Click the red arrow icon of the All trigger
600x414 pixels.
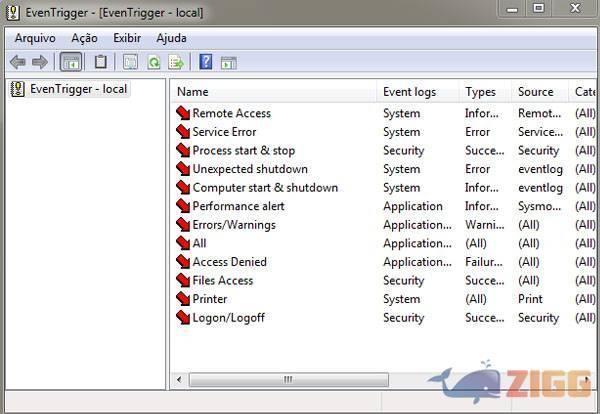click(x=183, y=243)
